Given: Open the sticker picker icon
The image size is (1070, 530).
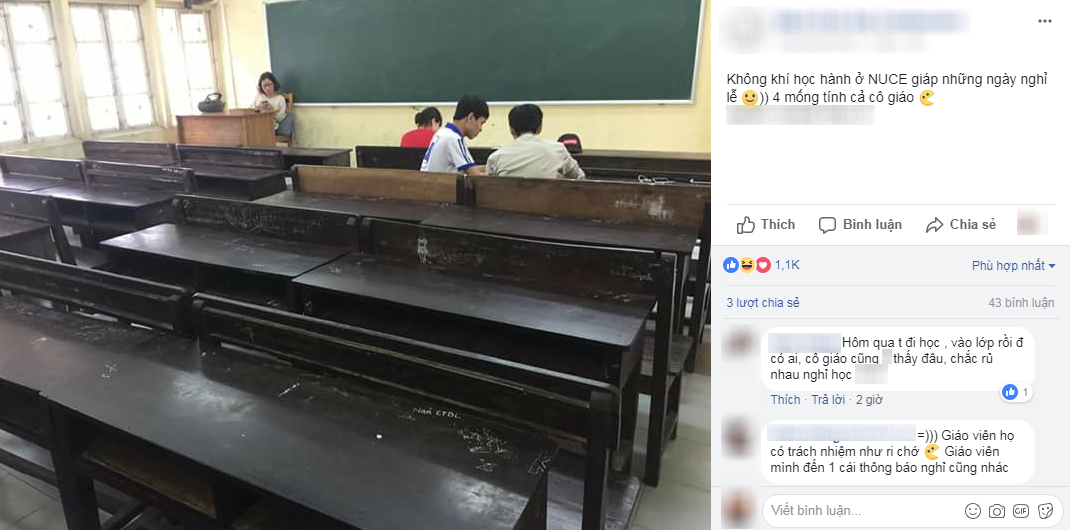Looking at the screenshot, I should tap(1045, 511).
